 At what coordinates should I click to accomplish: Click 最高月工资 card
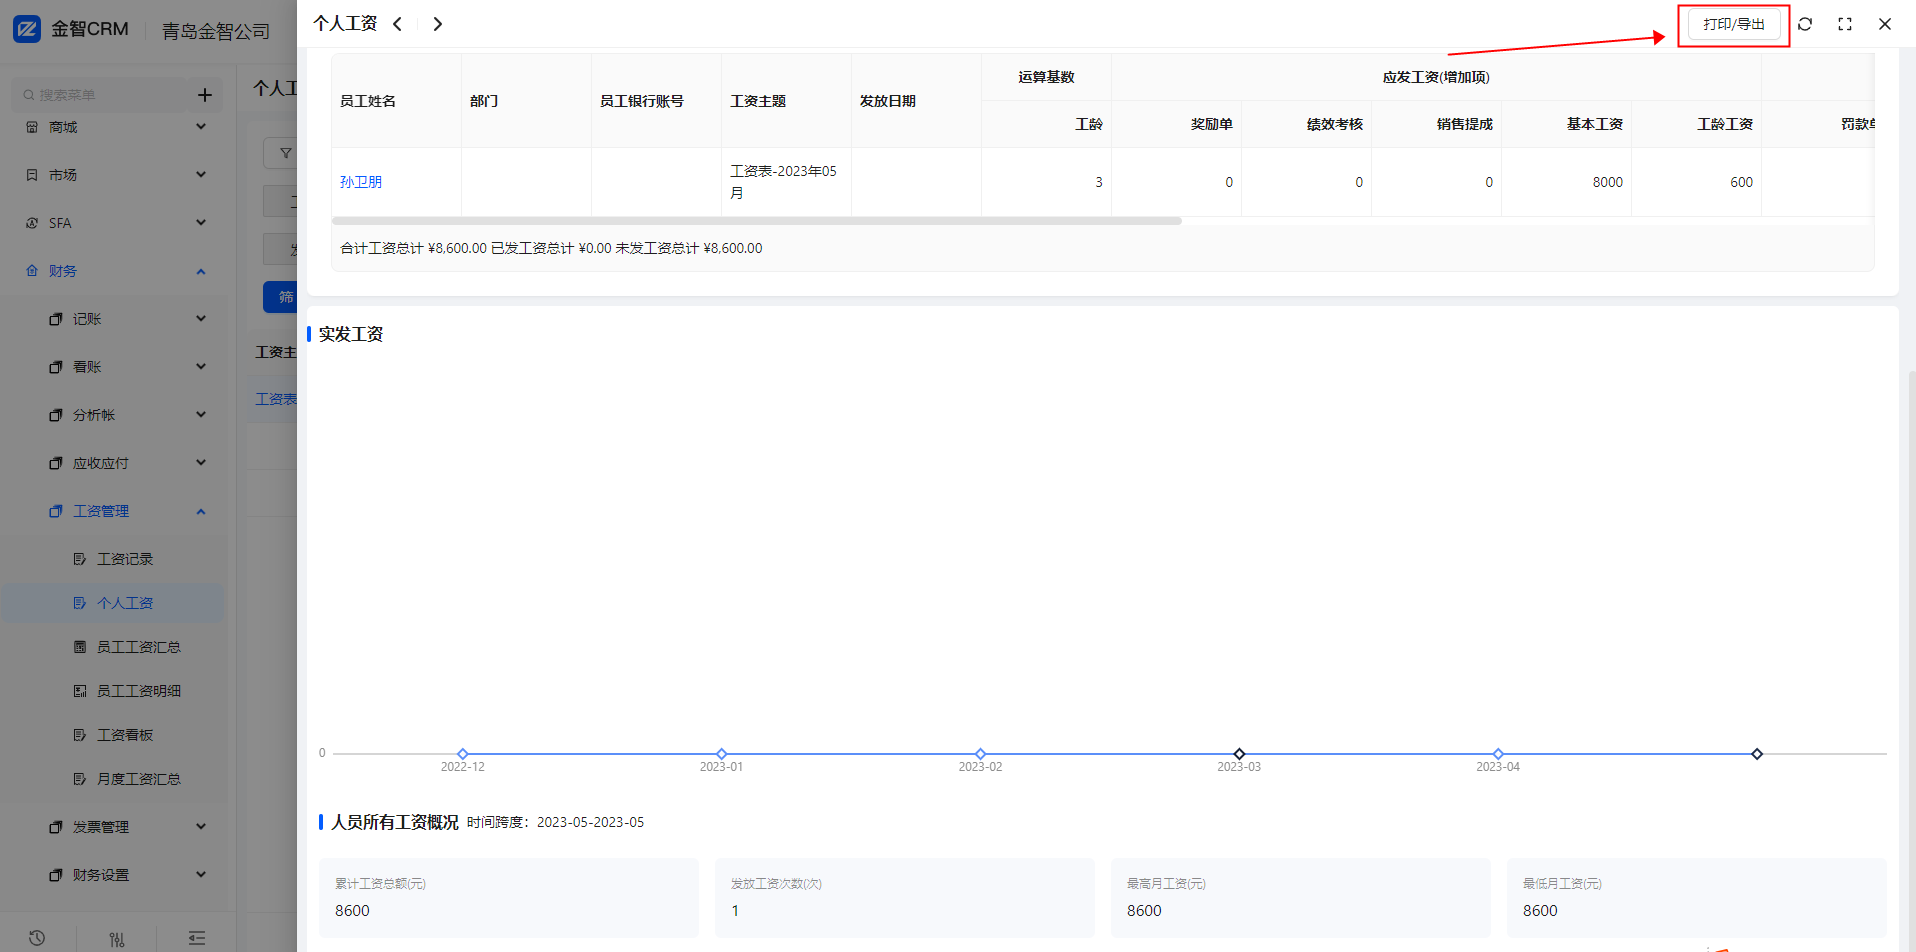(1301, 897)
